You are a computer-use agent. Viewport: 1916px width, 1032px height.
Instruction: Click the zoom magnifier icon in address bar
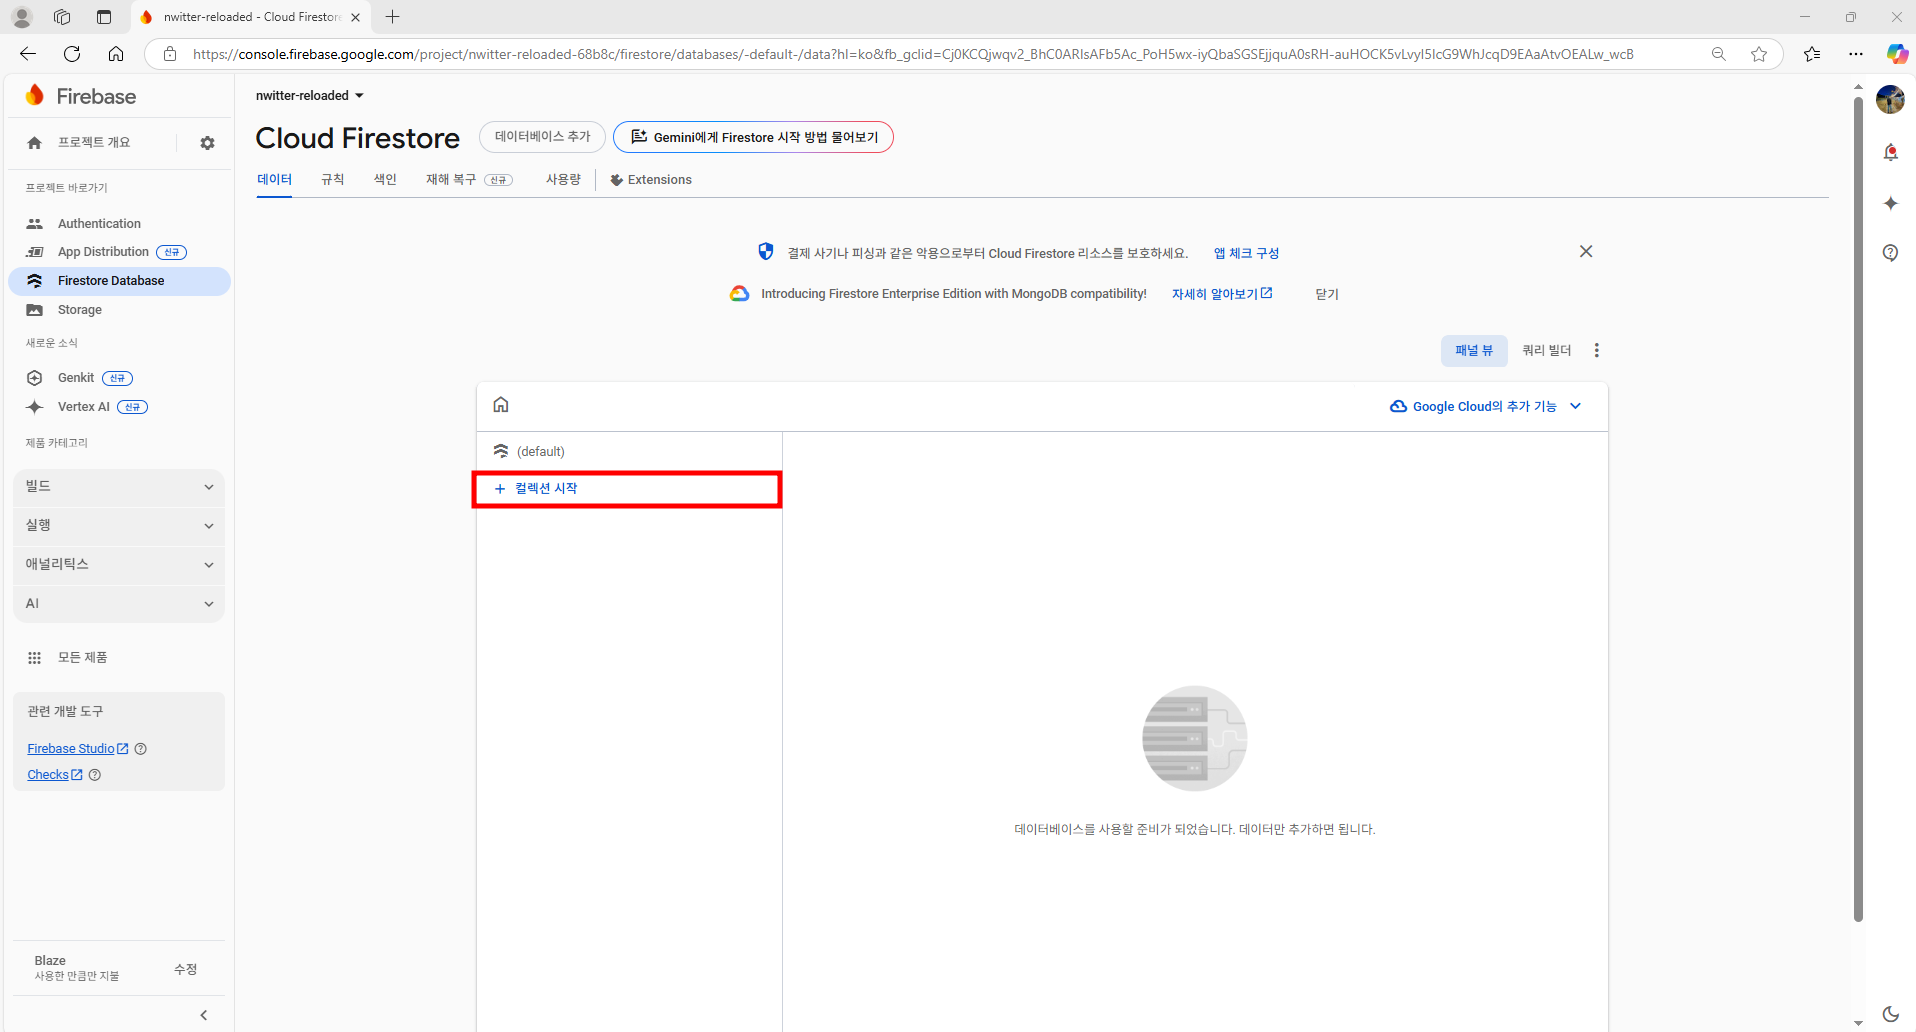coord(1719,54)
